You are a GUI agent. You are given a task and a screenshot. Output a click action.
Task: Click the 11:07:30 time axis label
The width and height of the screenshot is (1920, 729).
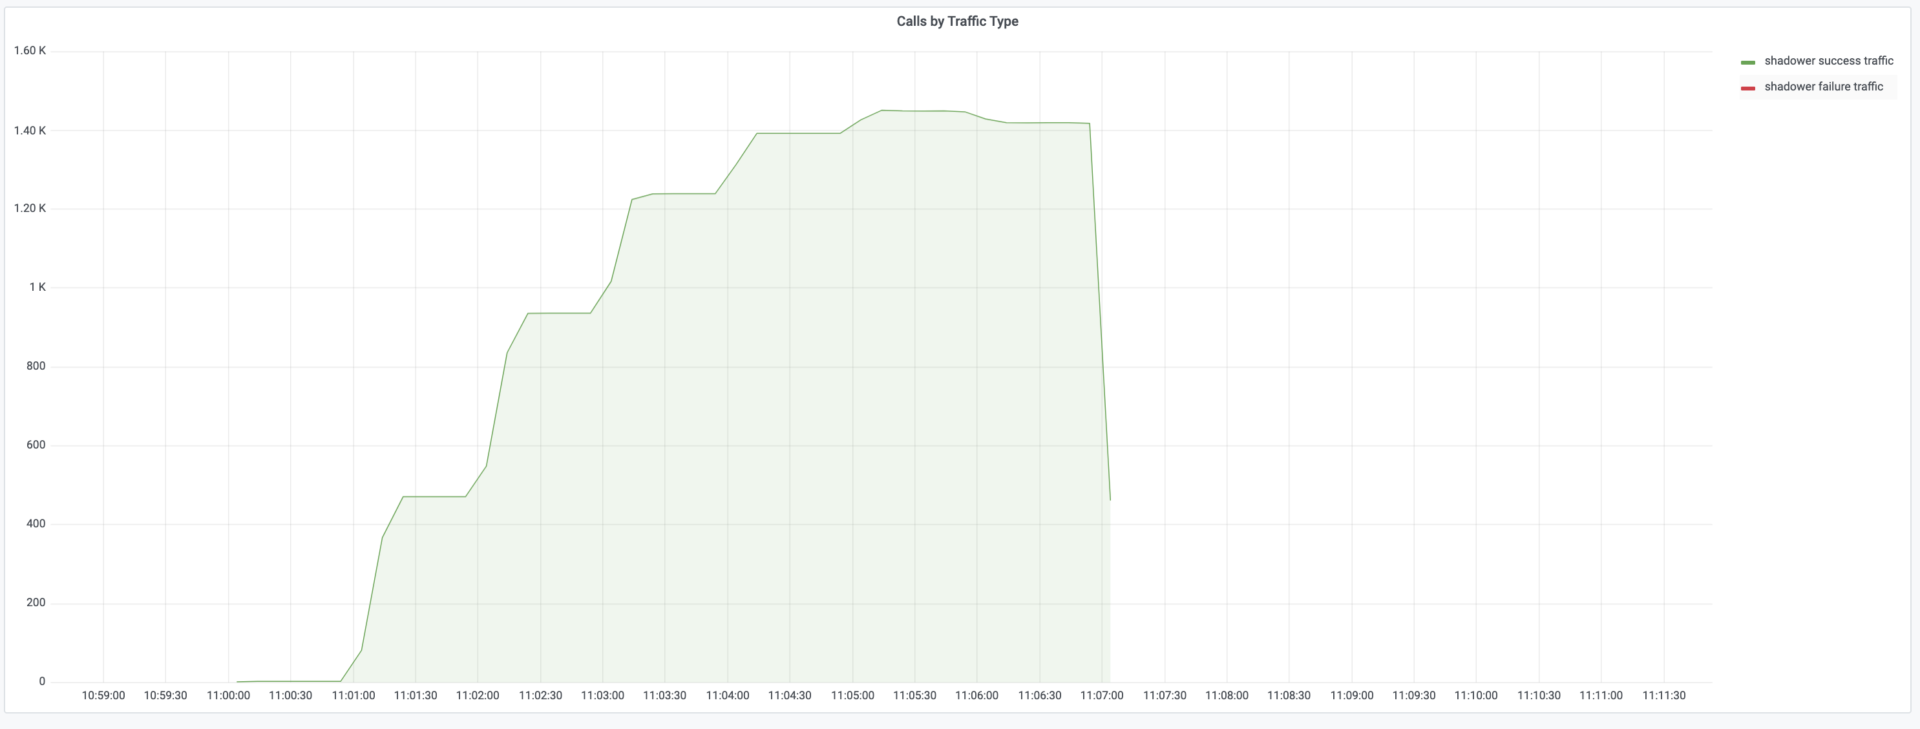coord(1165,696)
